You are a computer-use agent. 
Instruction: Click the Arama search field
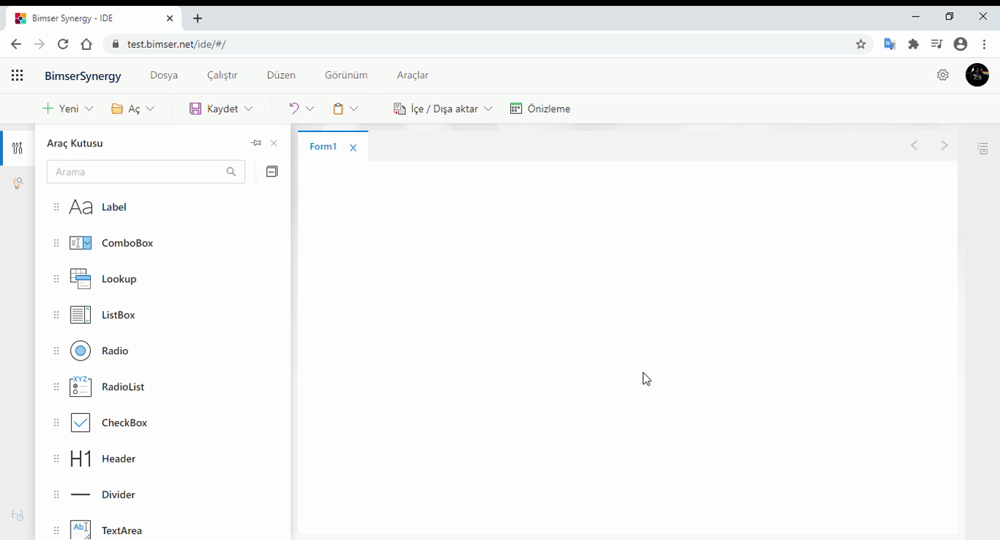tap(136, 172)
